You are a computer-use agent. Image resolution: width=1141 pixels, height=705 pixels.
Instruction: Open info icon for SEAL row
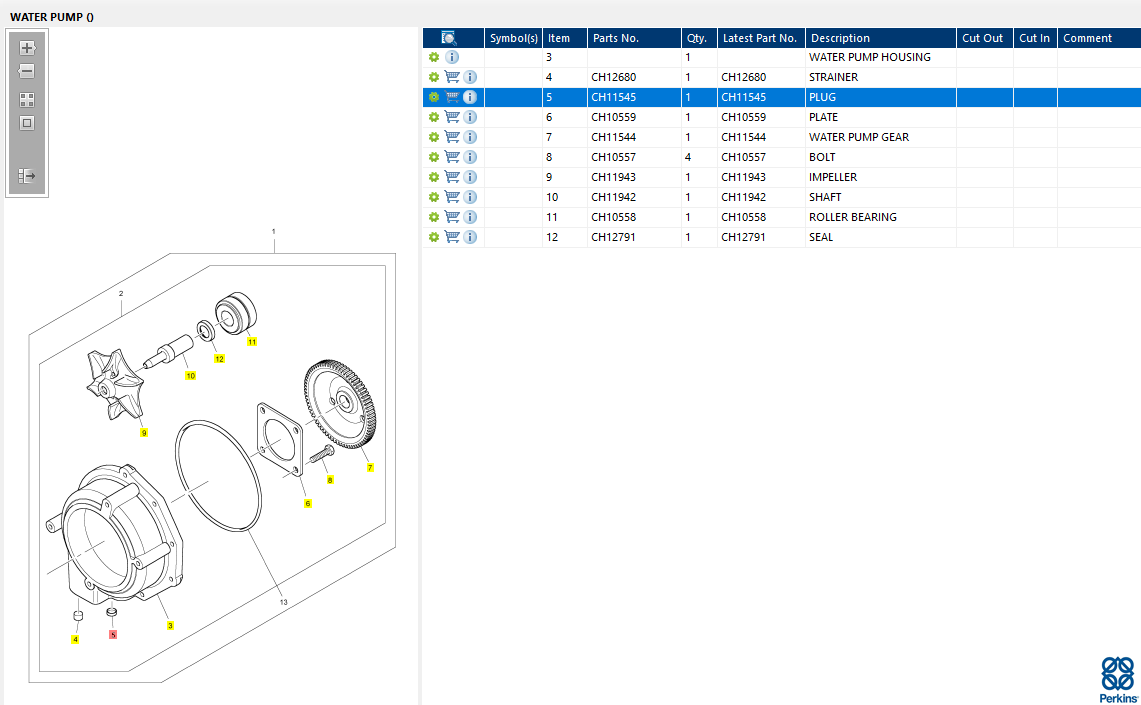coord(470,237)
